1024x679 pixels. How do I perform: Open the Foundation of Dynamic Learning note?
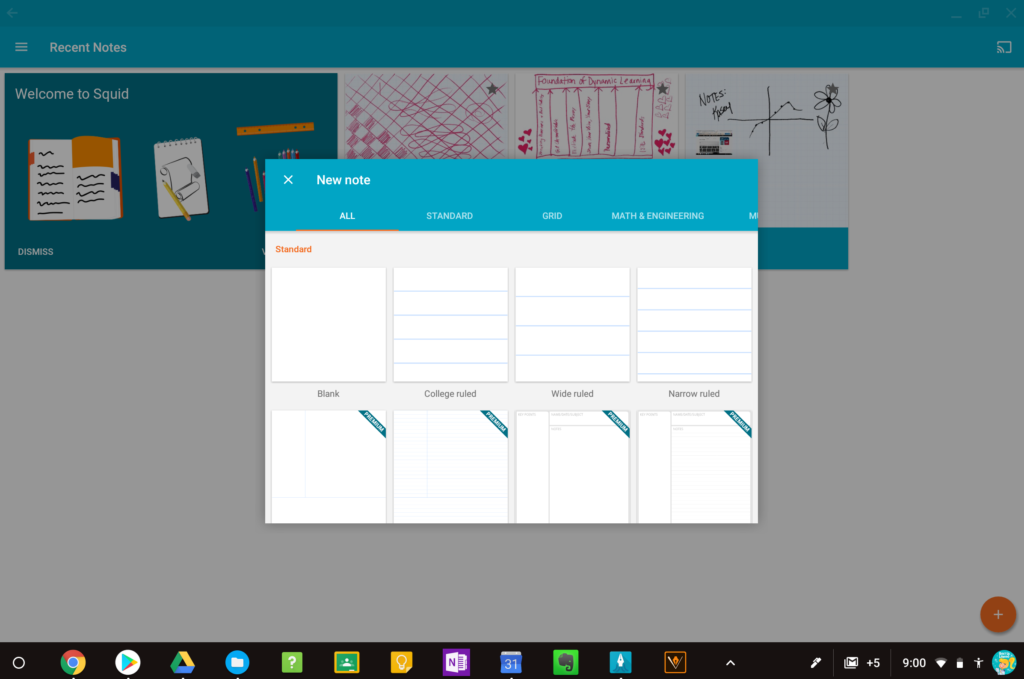coord(596,116)
